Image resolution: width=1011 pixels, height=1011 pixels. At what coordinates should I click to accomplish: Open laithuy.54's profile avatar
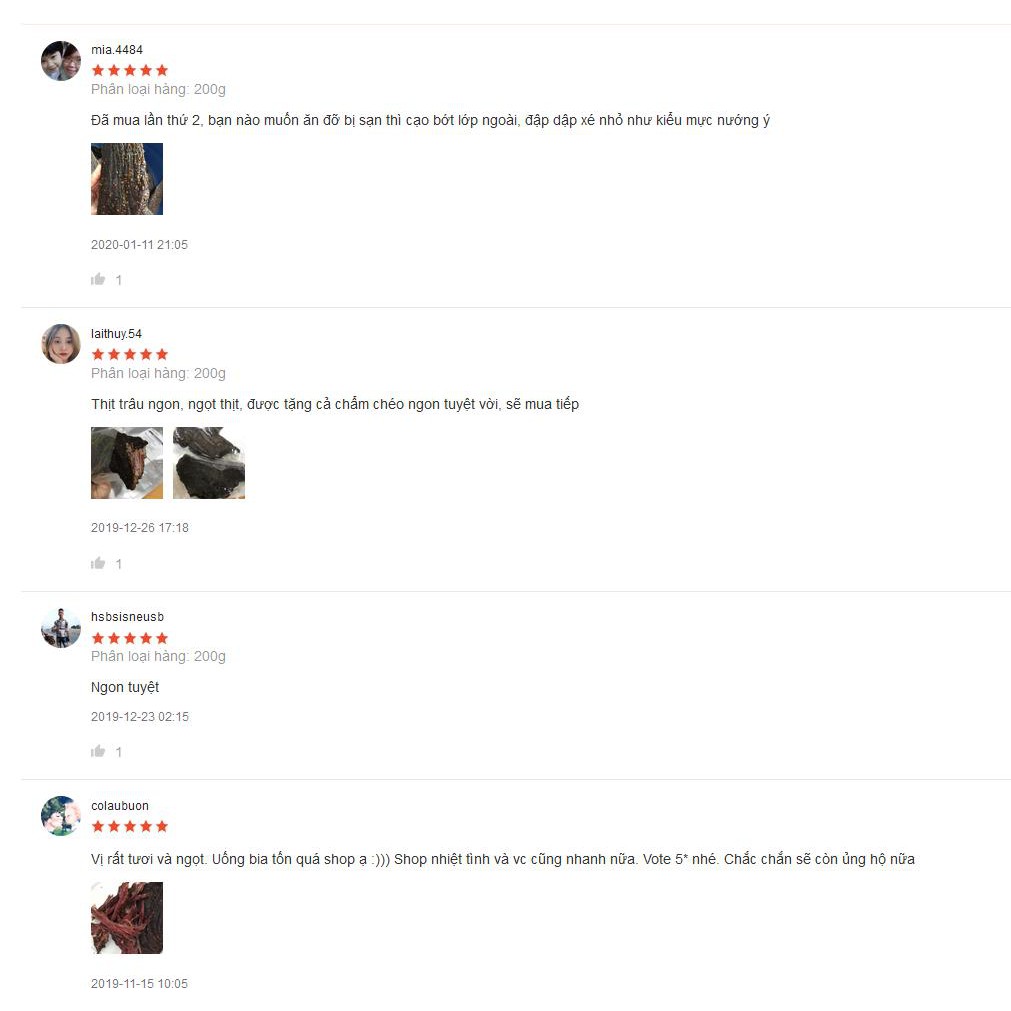[61, 344]
